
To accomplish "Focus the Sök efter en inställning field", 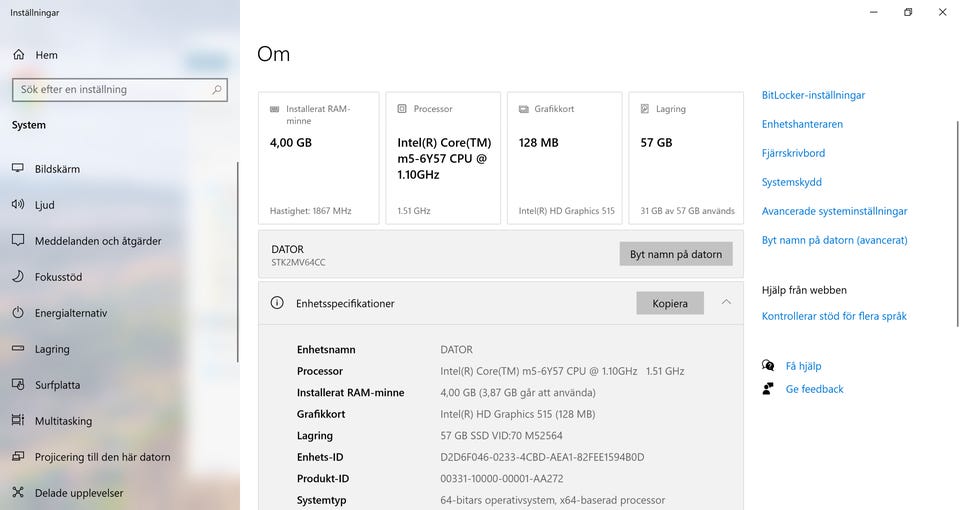I will click(x=110, y=89).
